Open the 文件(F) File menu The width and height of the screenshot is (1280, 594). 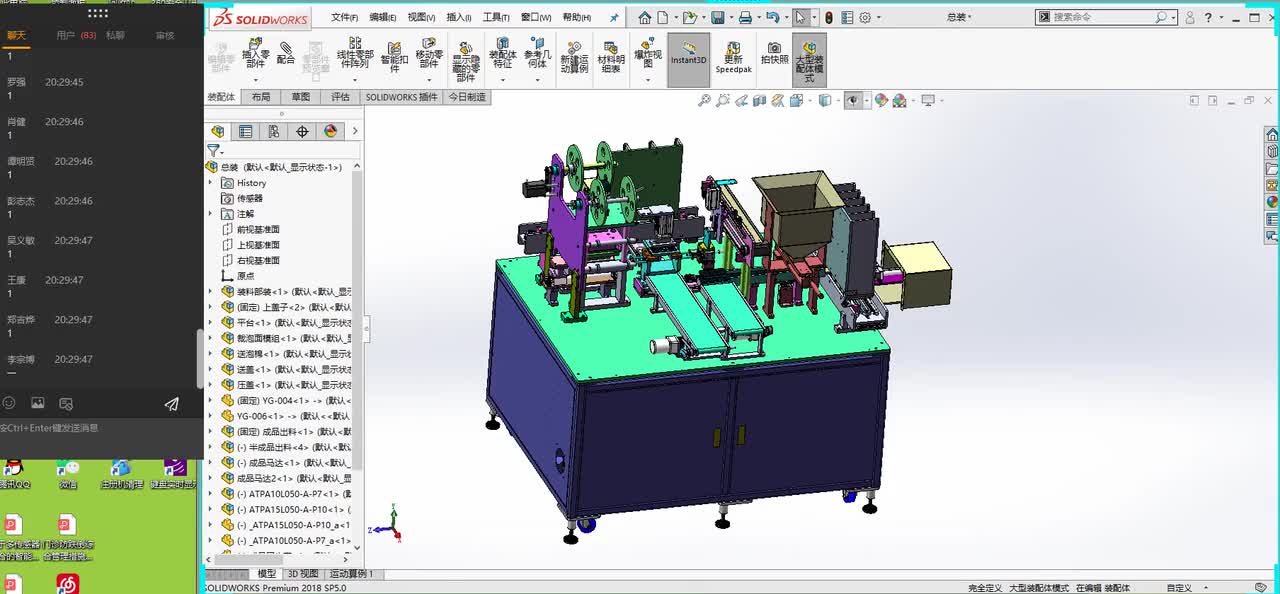click(344, 17)
